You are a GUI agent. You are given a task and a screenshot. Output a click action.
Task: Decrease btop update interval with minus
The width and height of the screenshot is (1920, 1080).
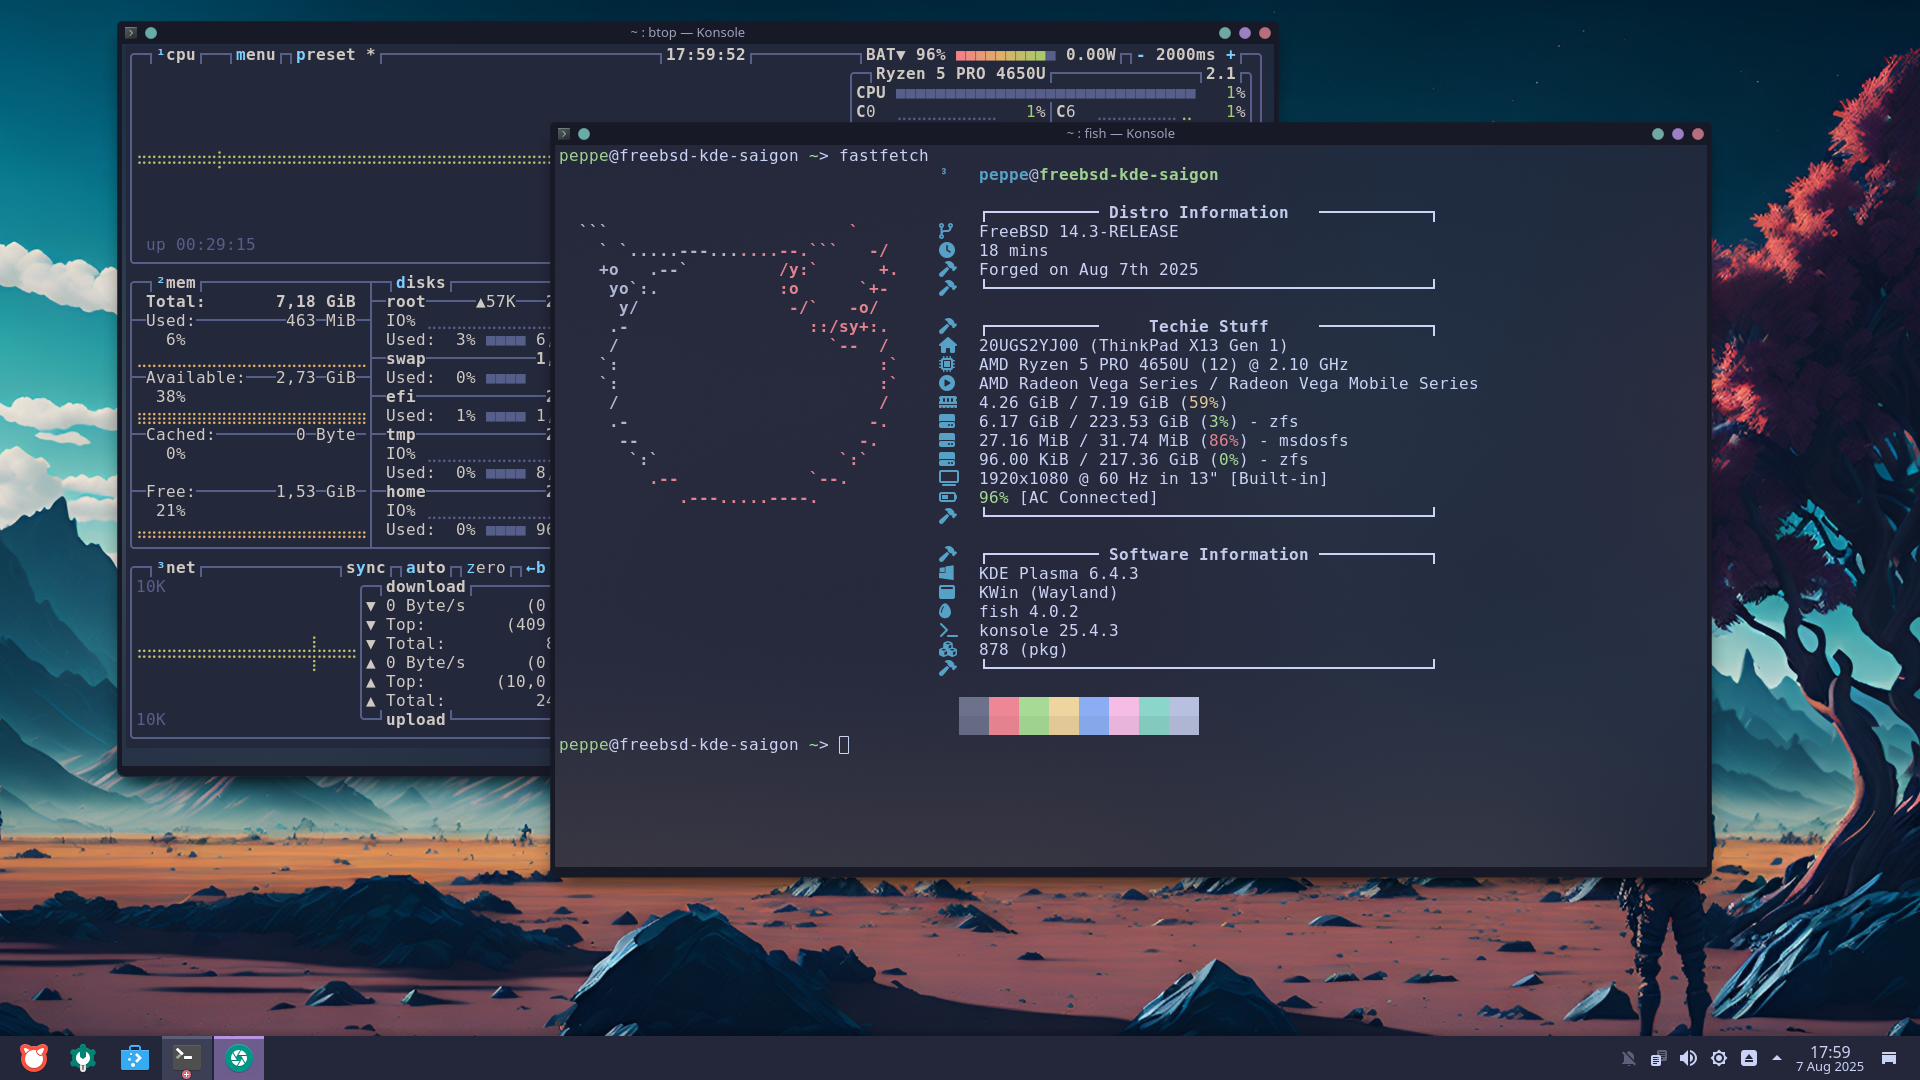[1141, 55]
